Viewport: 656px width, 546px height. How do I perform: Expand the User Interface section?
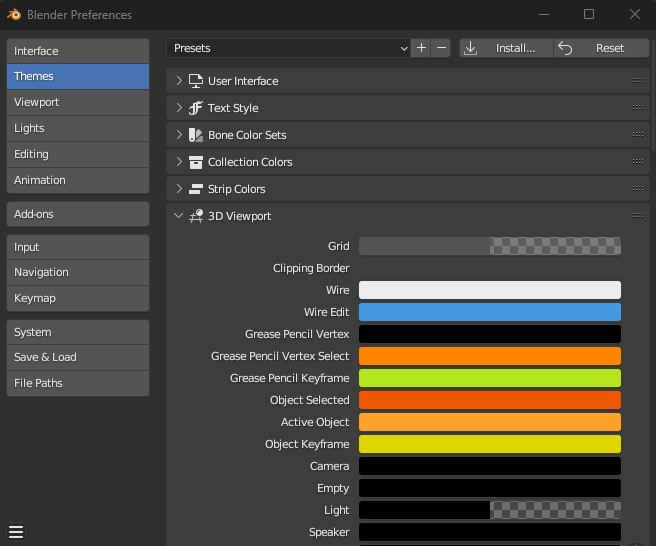click(x=179, y=81)
